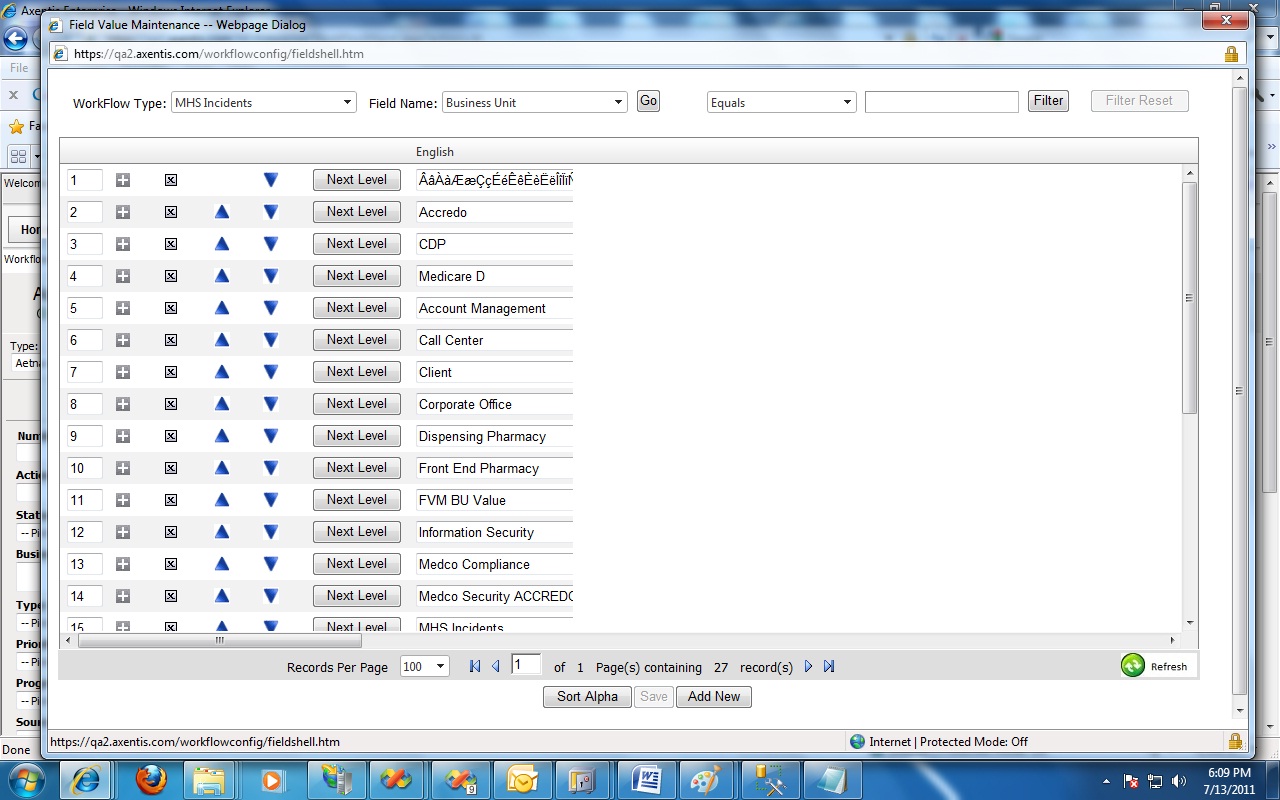Image resolution: width=1280 pixels, height=800 pixels.
Task: Apply the filter with the Filter button
Action: click(x=1048, y=101)
